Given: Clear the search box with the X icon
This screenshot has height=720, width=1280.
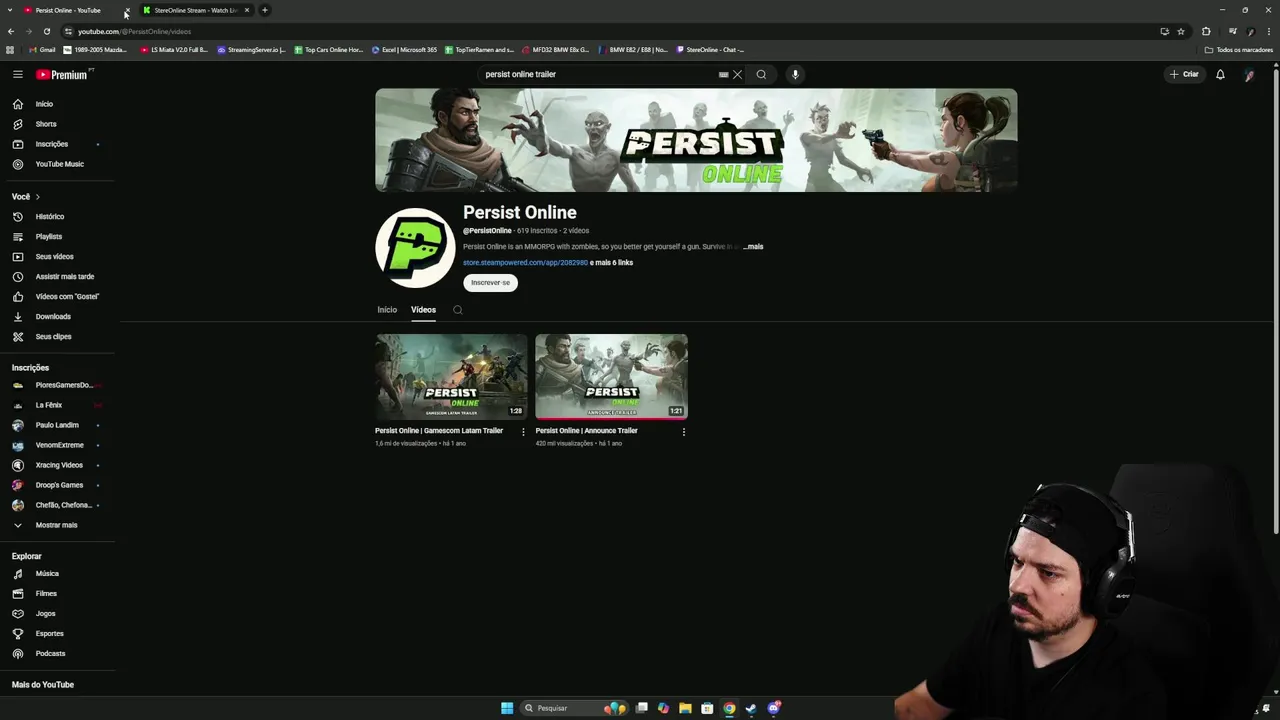Looking at the screenshot, I should point(738,74).
